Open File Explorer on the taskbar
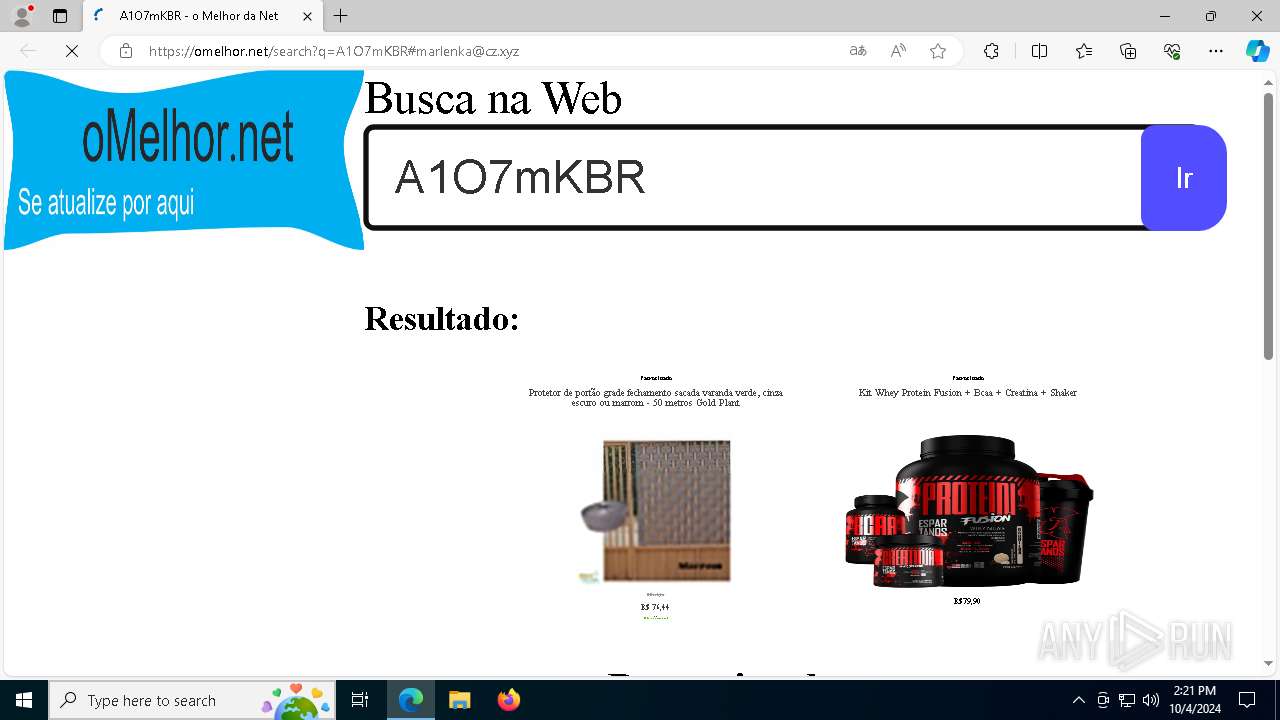The height and width of the screenshot is (720, 1280). coord(459,700)
